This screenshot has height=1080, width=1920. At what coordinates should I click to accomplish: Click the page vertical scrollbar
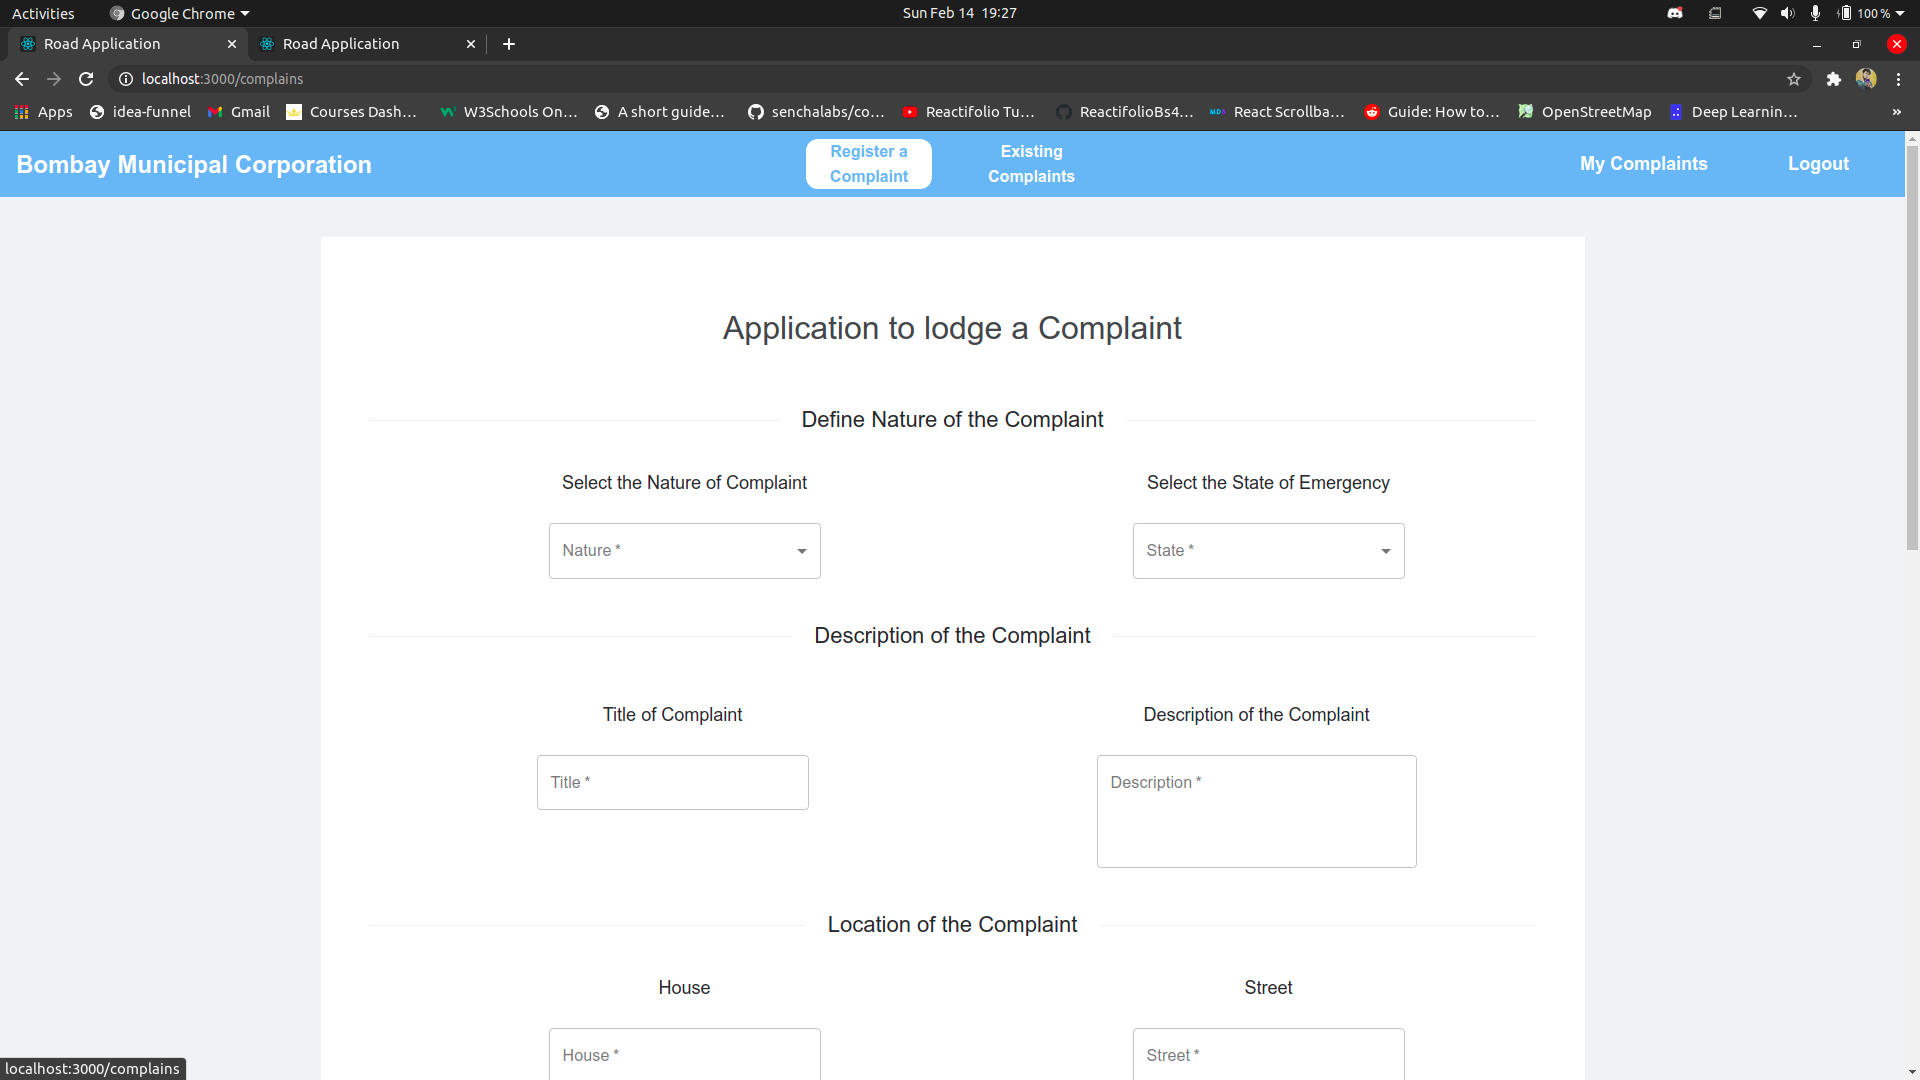1912,350
